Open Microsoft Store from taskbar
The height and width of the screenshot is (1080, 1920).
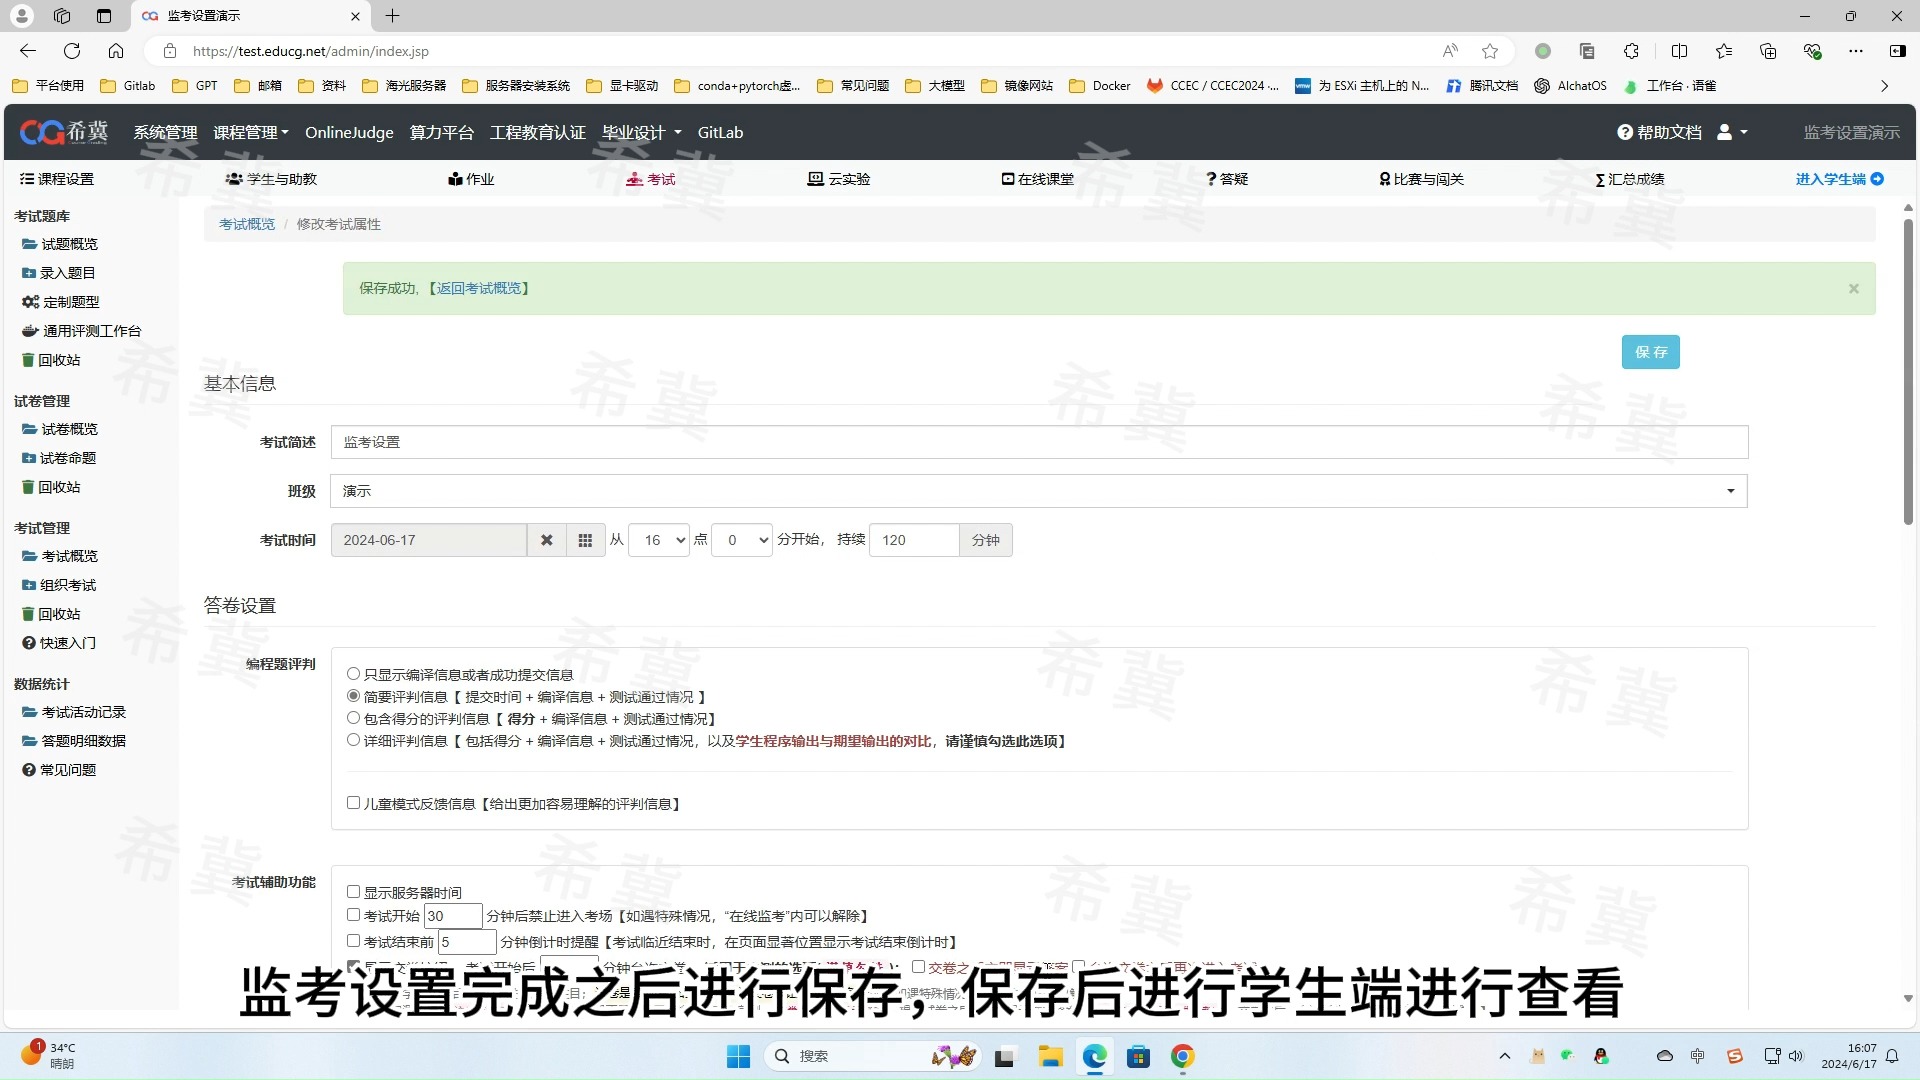[x=1138, y=1056]
